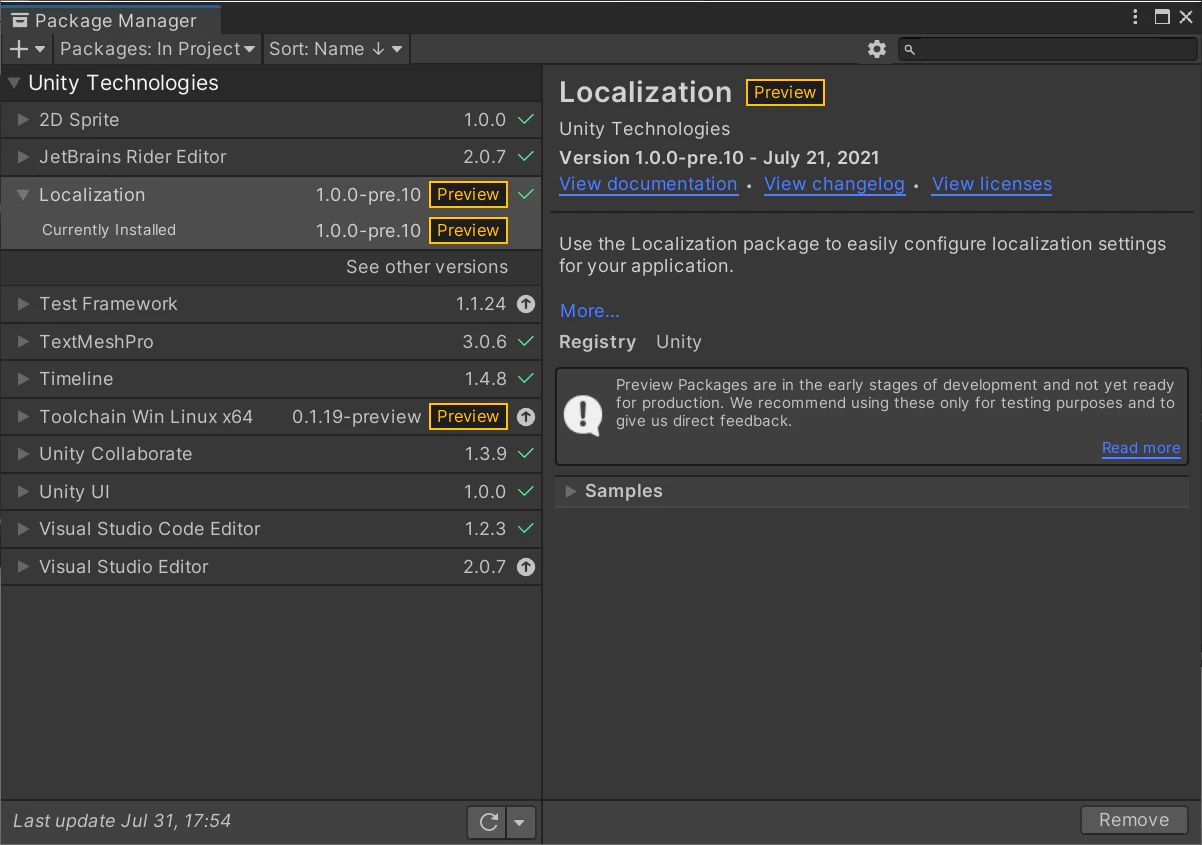The image size is (1202, 845).
Task: Select the Unity Collaborate package name
Action: pyautogui.click(x=115, y=454)
